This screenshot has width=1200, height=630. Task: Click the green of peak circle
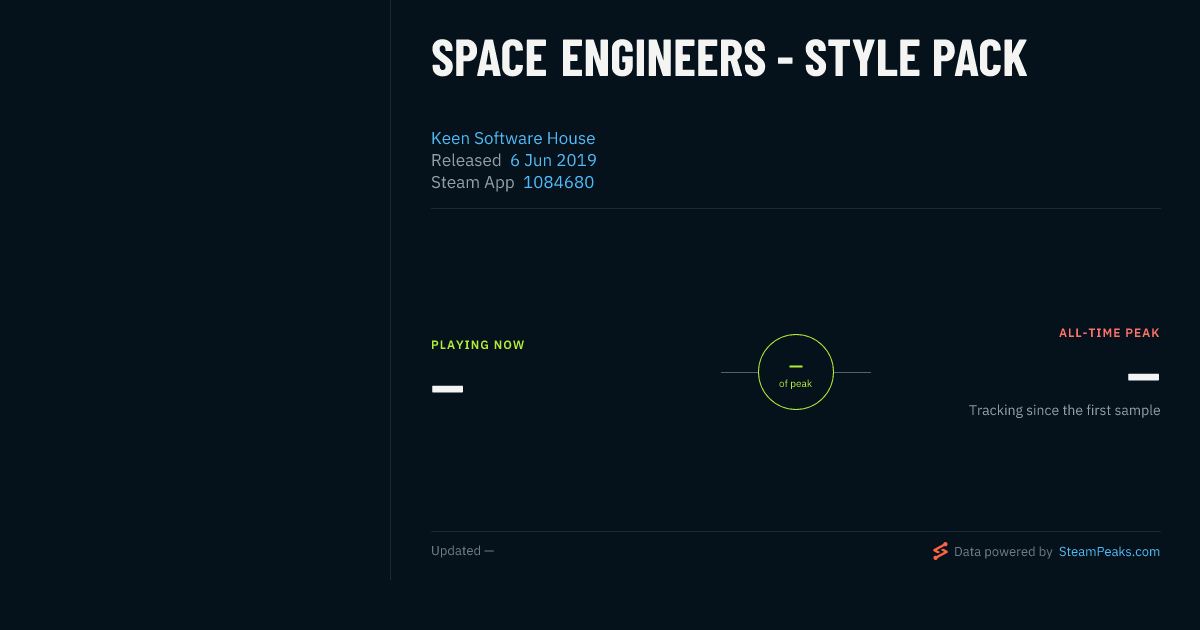[x=796, y=372]
